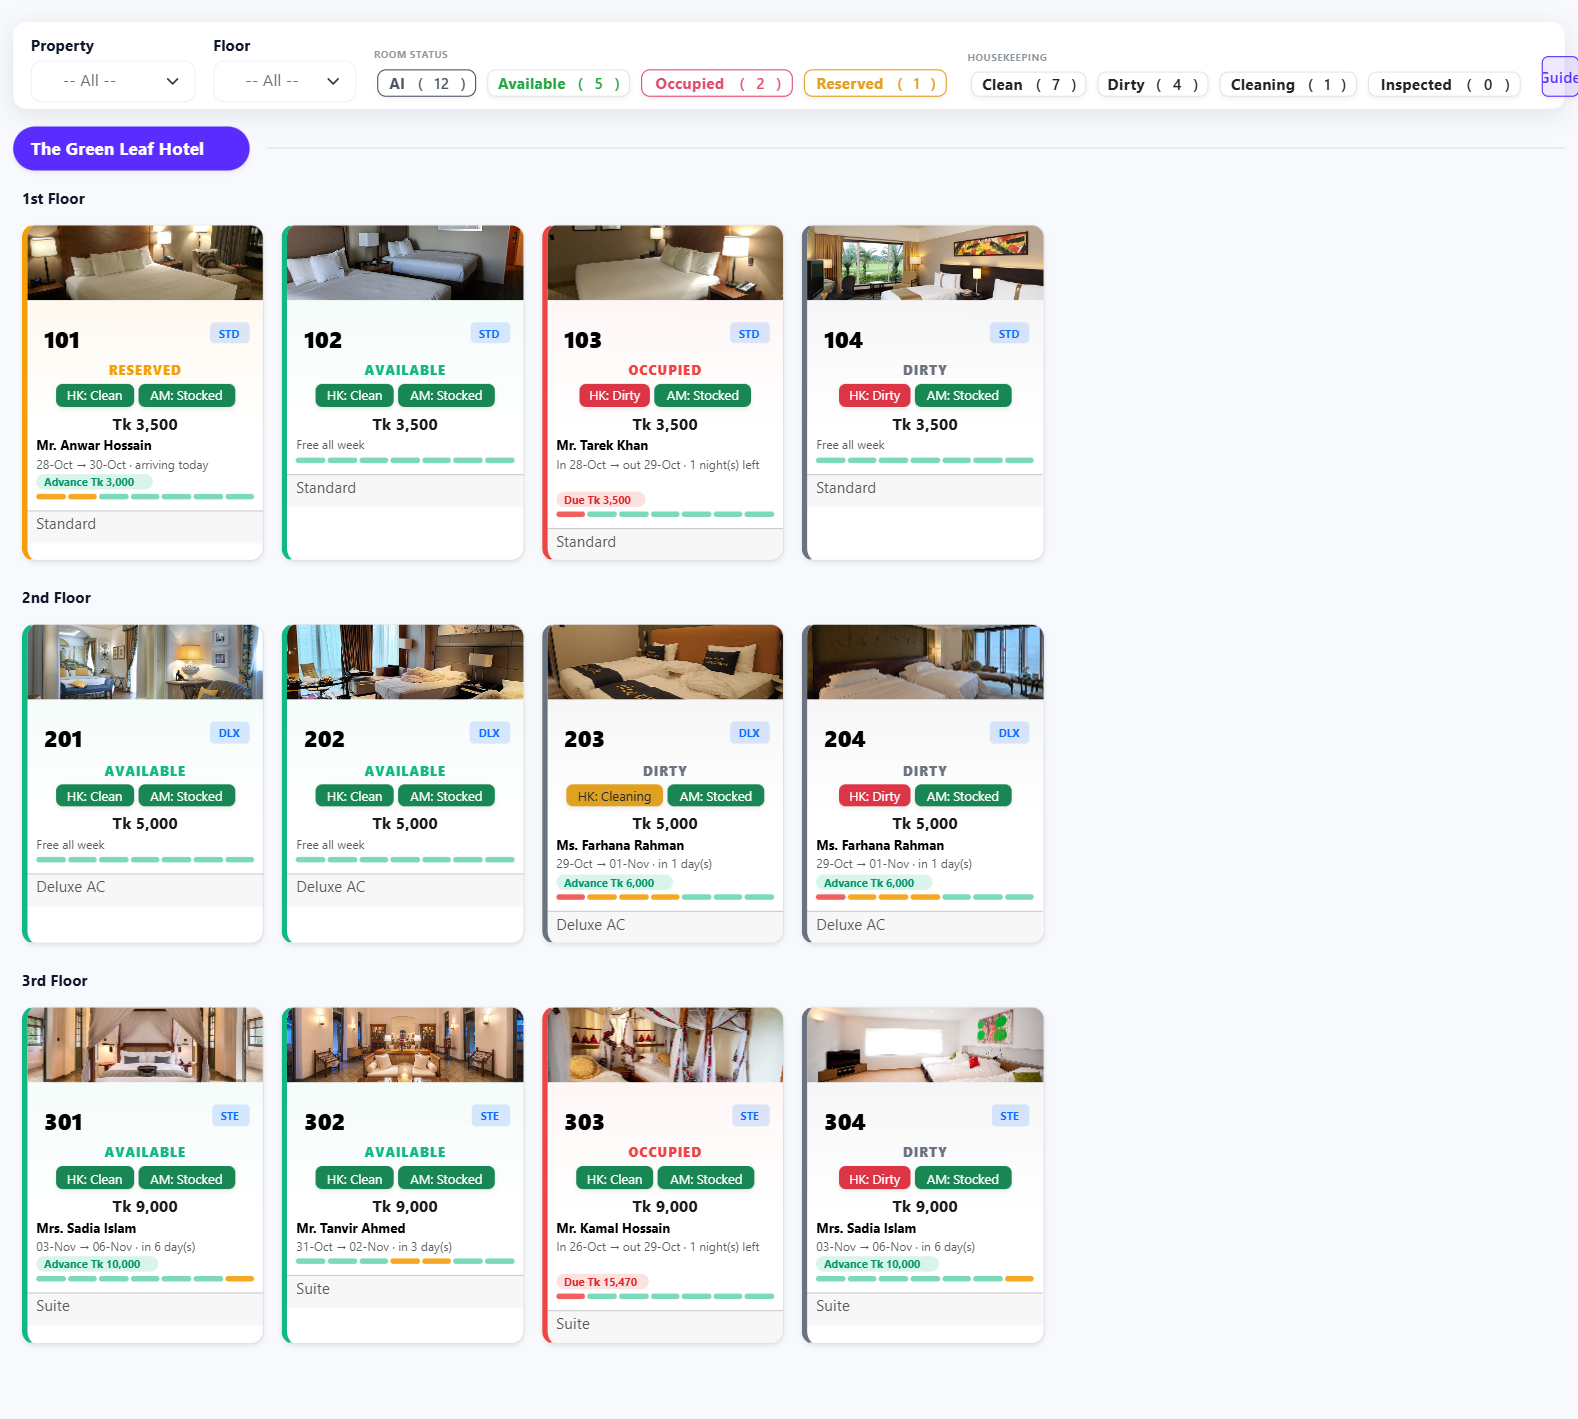This screenshot has height=1419, width=1578.
Task: Click the STD badge on room 102
Action: pos(489,334)
